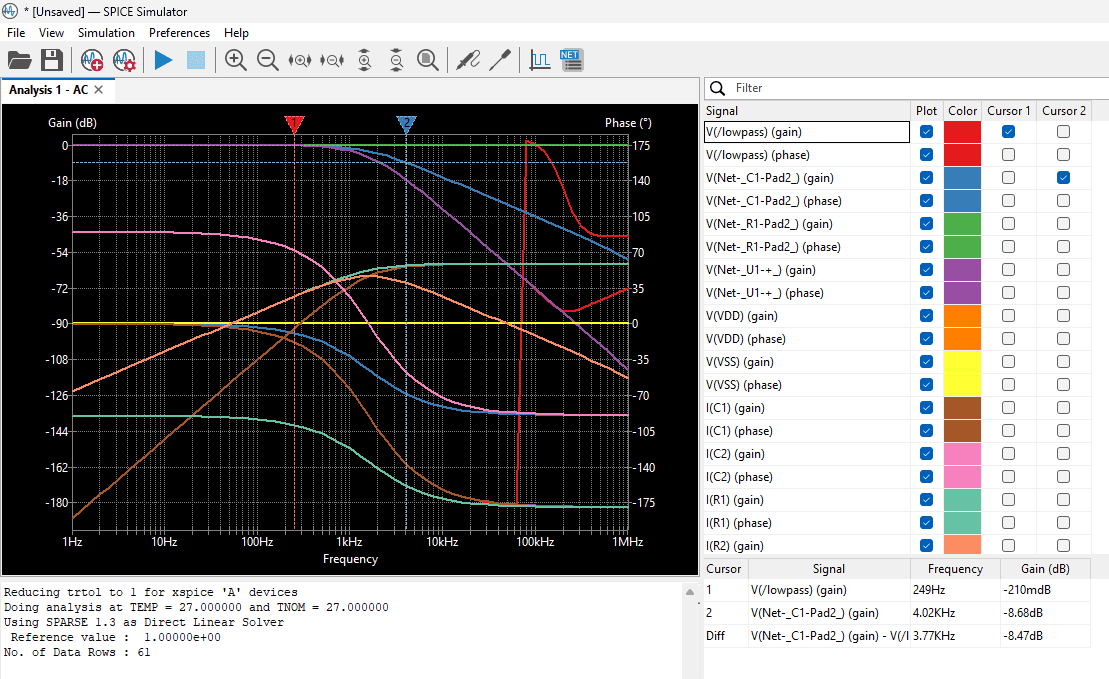
Task: Create a new analysis tab
Action: (x=92, y=60)
